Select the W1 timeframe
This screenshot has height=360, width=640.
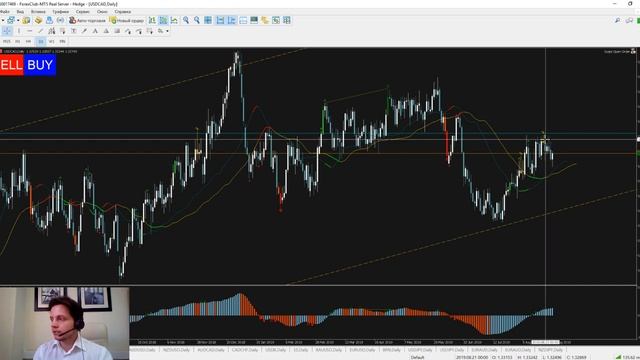(51, 41)
